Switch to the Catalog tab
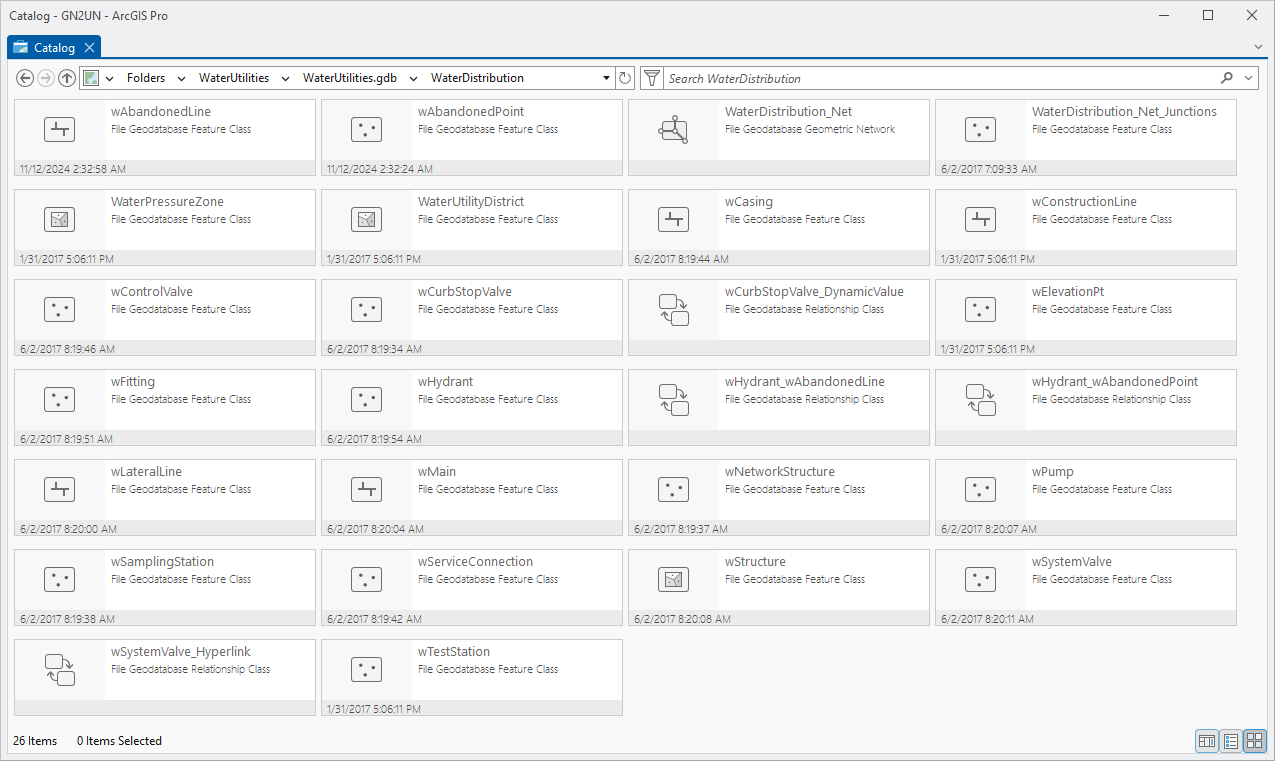This screenshot has width=1275, height=761. 53,46
